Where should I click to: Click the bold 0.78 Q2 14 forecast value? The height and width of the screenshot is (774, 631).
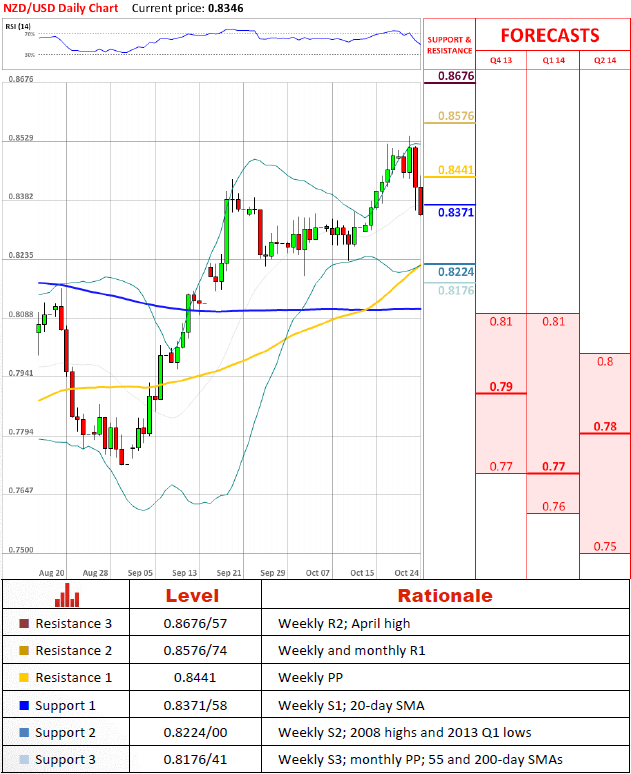pyautogui.click(x=605, y=426)
